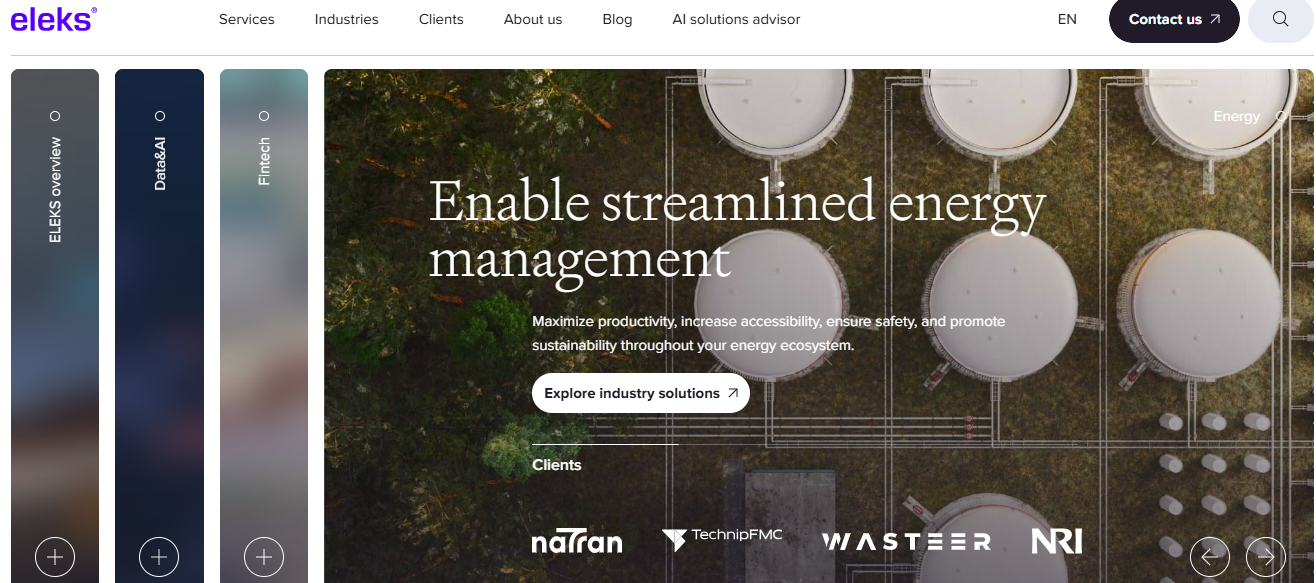Viewport: 1316px width, 583px height.
Task: Expand the Data&AI panel plus button
Action: click(159, 556)
